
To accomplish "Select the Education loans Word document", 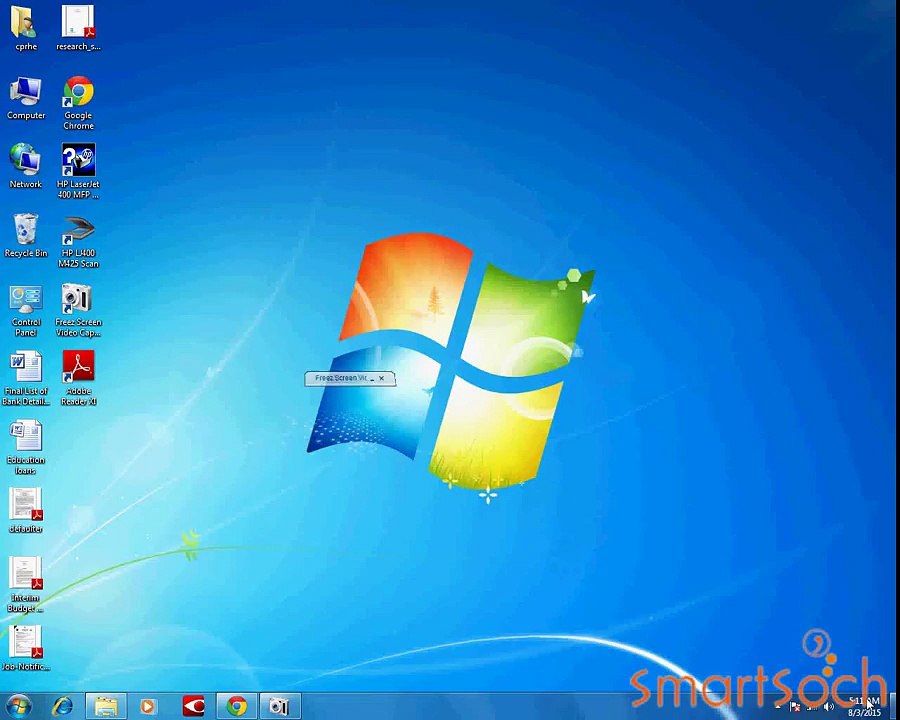I will [x=25, y=448].
